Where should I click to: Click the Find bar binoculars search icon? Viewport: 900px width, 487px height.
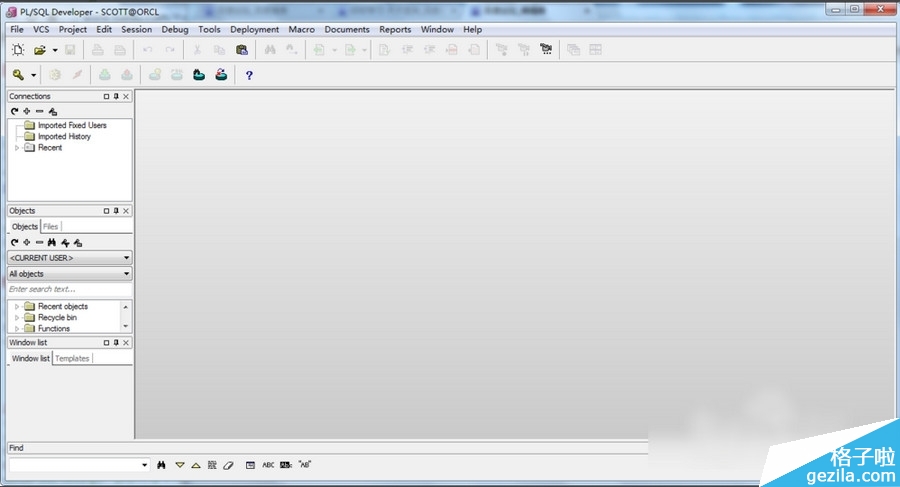161,465
